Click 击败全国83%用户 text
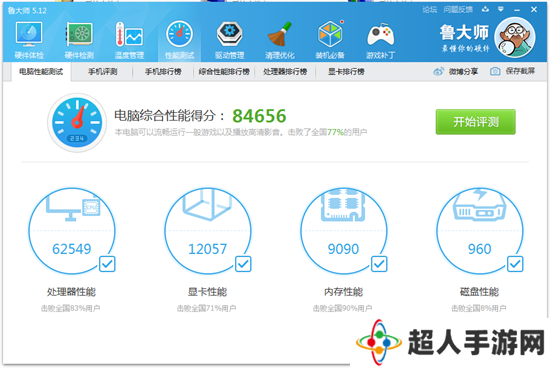 71,308
